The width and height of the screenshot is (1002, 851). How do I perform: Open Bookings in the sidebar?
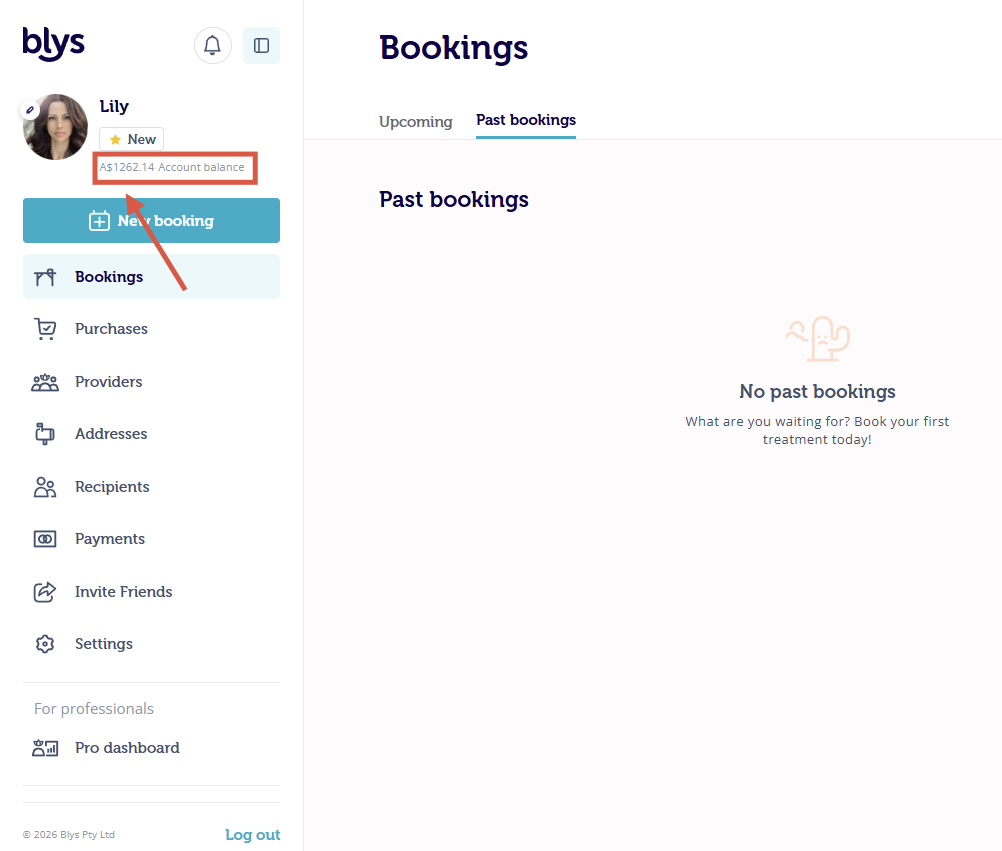[x=151, y=277]
